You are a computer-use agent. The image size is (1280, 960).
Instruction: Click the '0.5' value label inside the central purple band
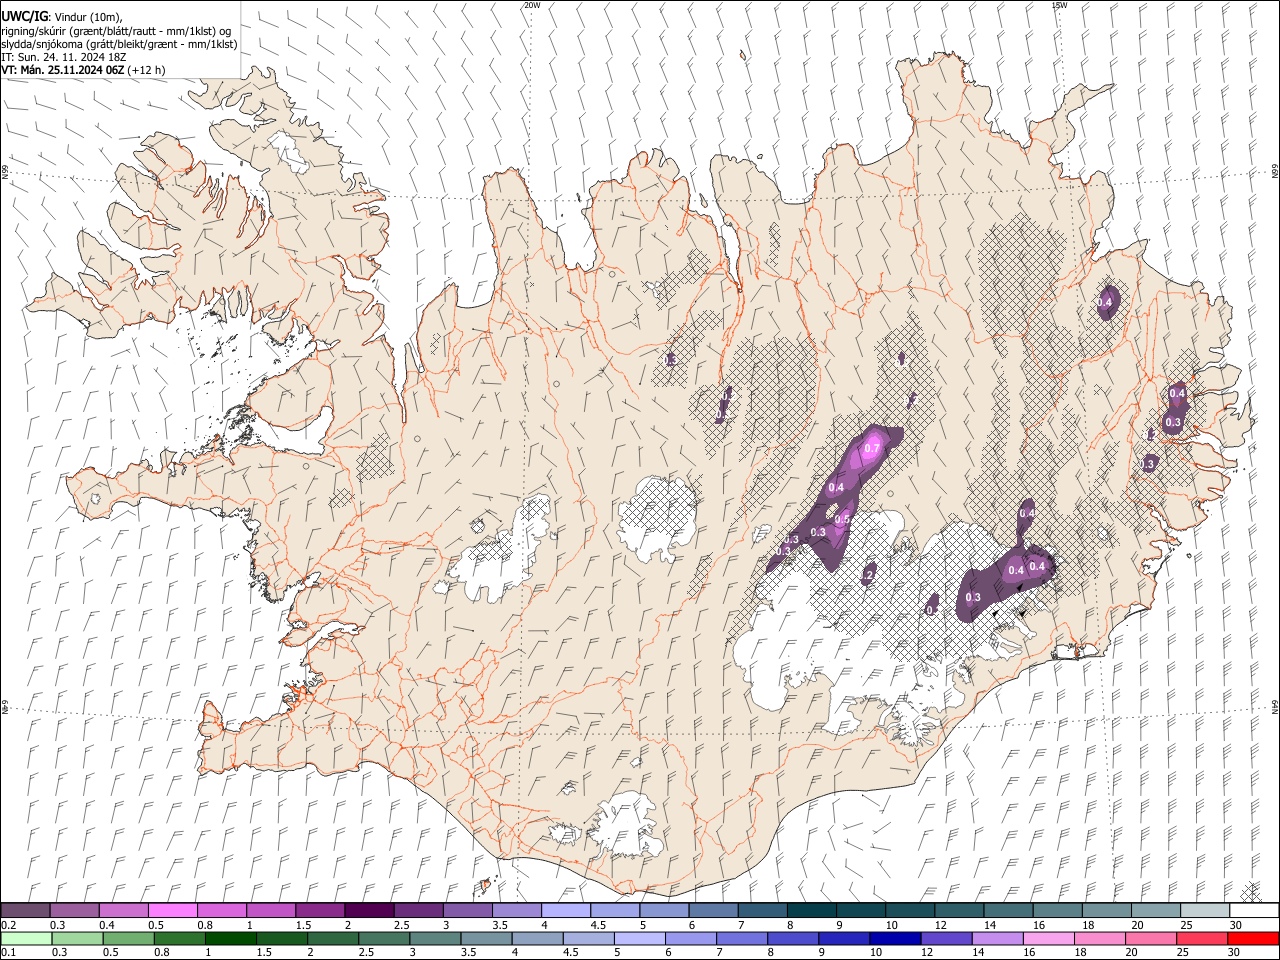(842, 519)
